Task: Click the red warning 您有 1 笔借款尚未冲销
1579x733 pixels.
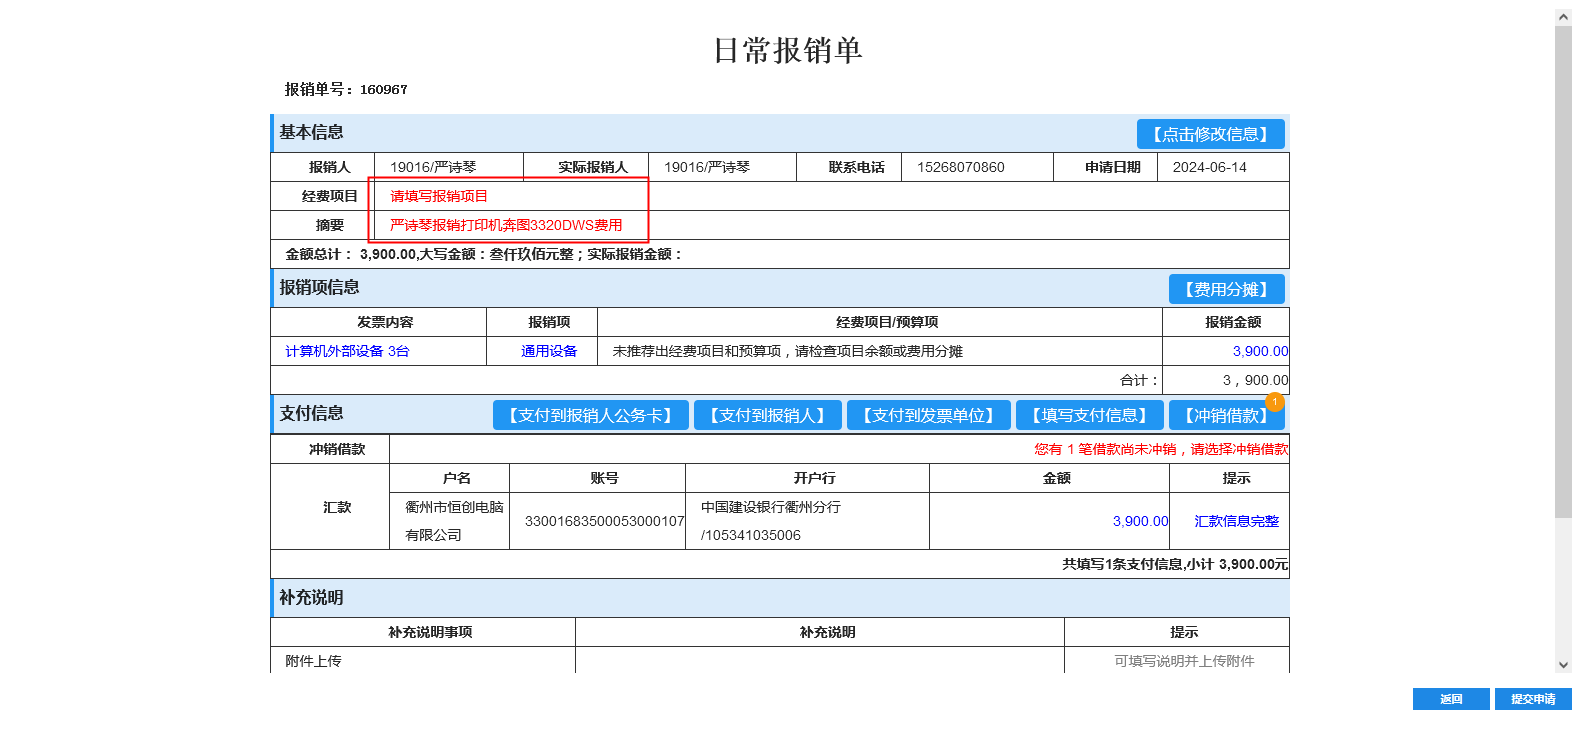Action: (1161, 449)
